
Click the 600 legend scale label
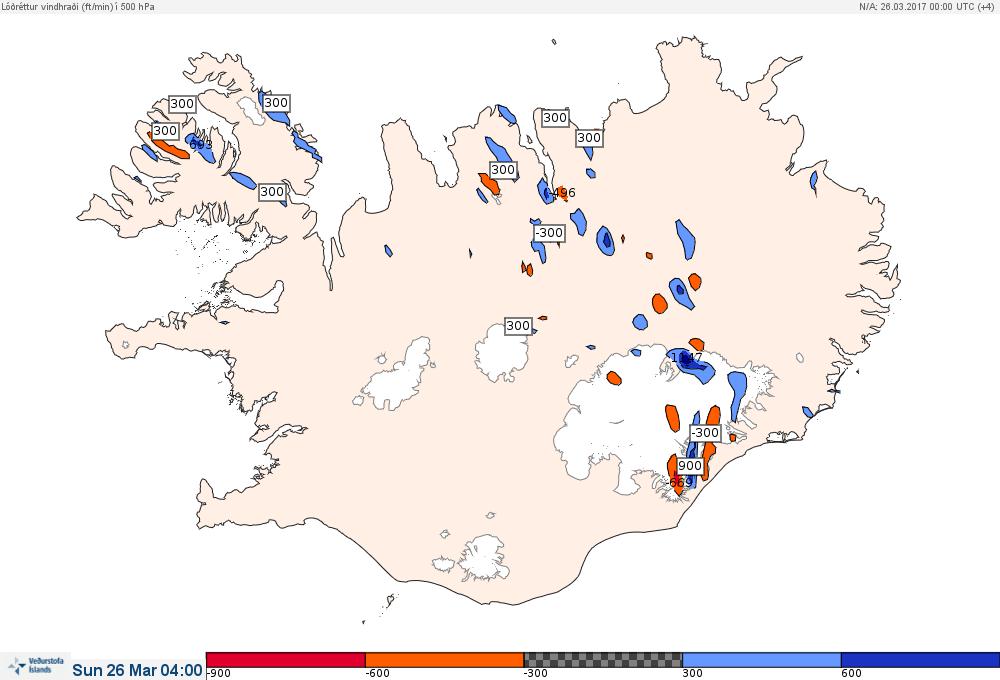pyautogui.click(x=851, y=674)
